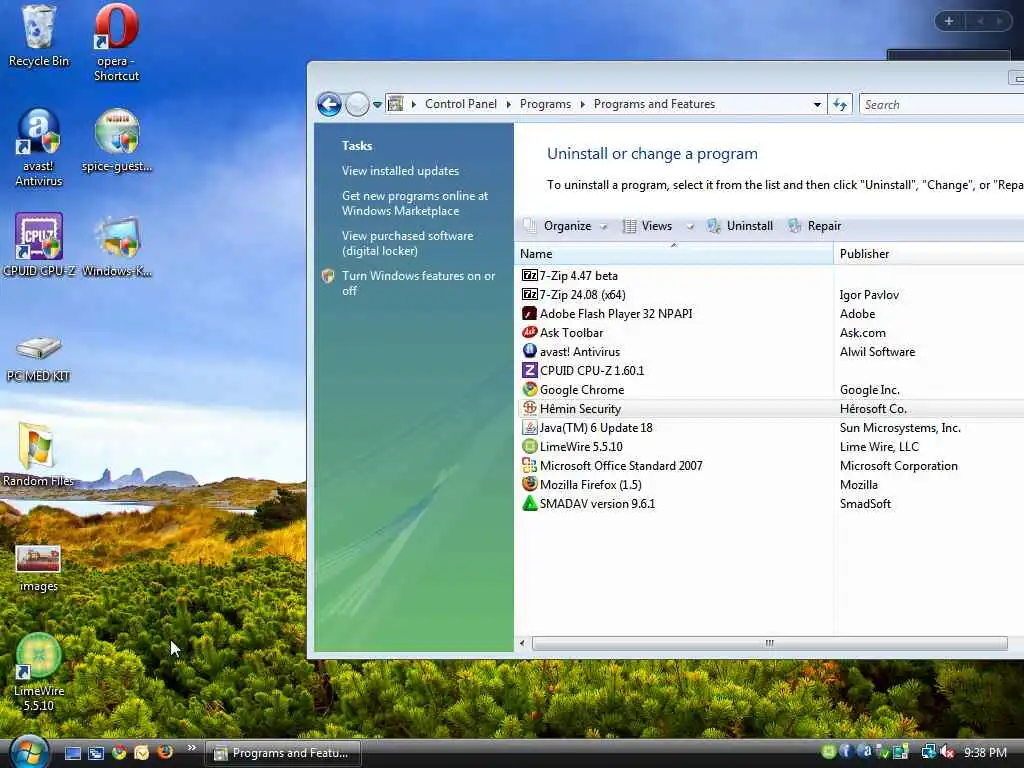Select the LimeWire 5.5.10 desktop shortcut
1024x768 pixels.
pos(39,673)
